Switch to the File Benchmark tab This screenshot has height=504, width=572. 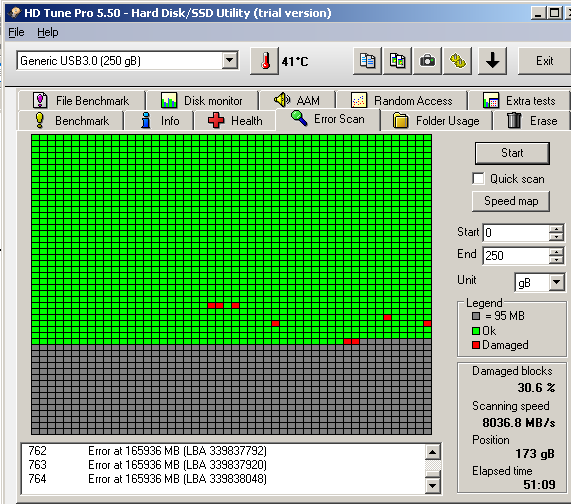tap(81, 100)
